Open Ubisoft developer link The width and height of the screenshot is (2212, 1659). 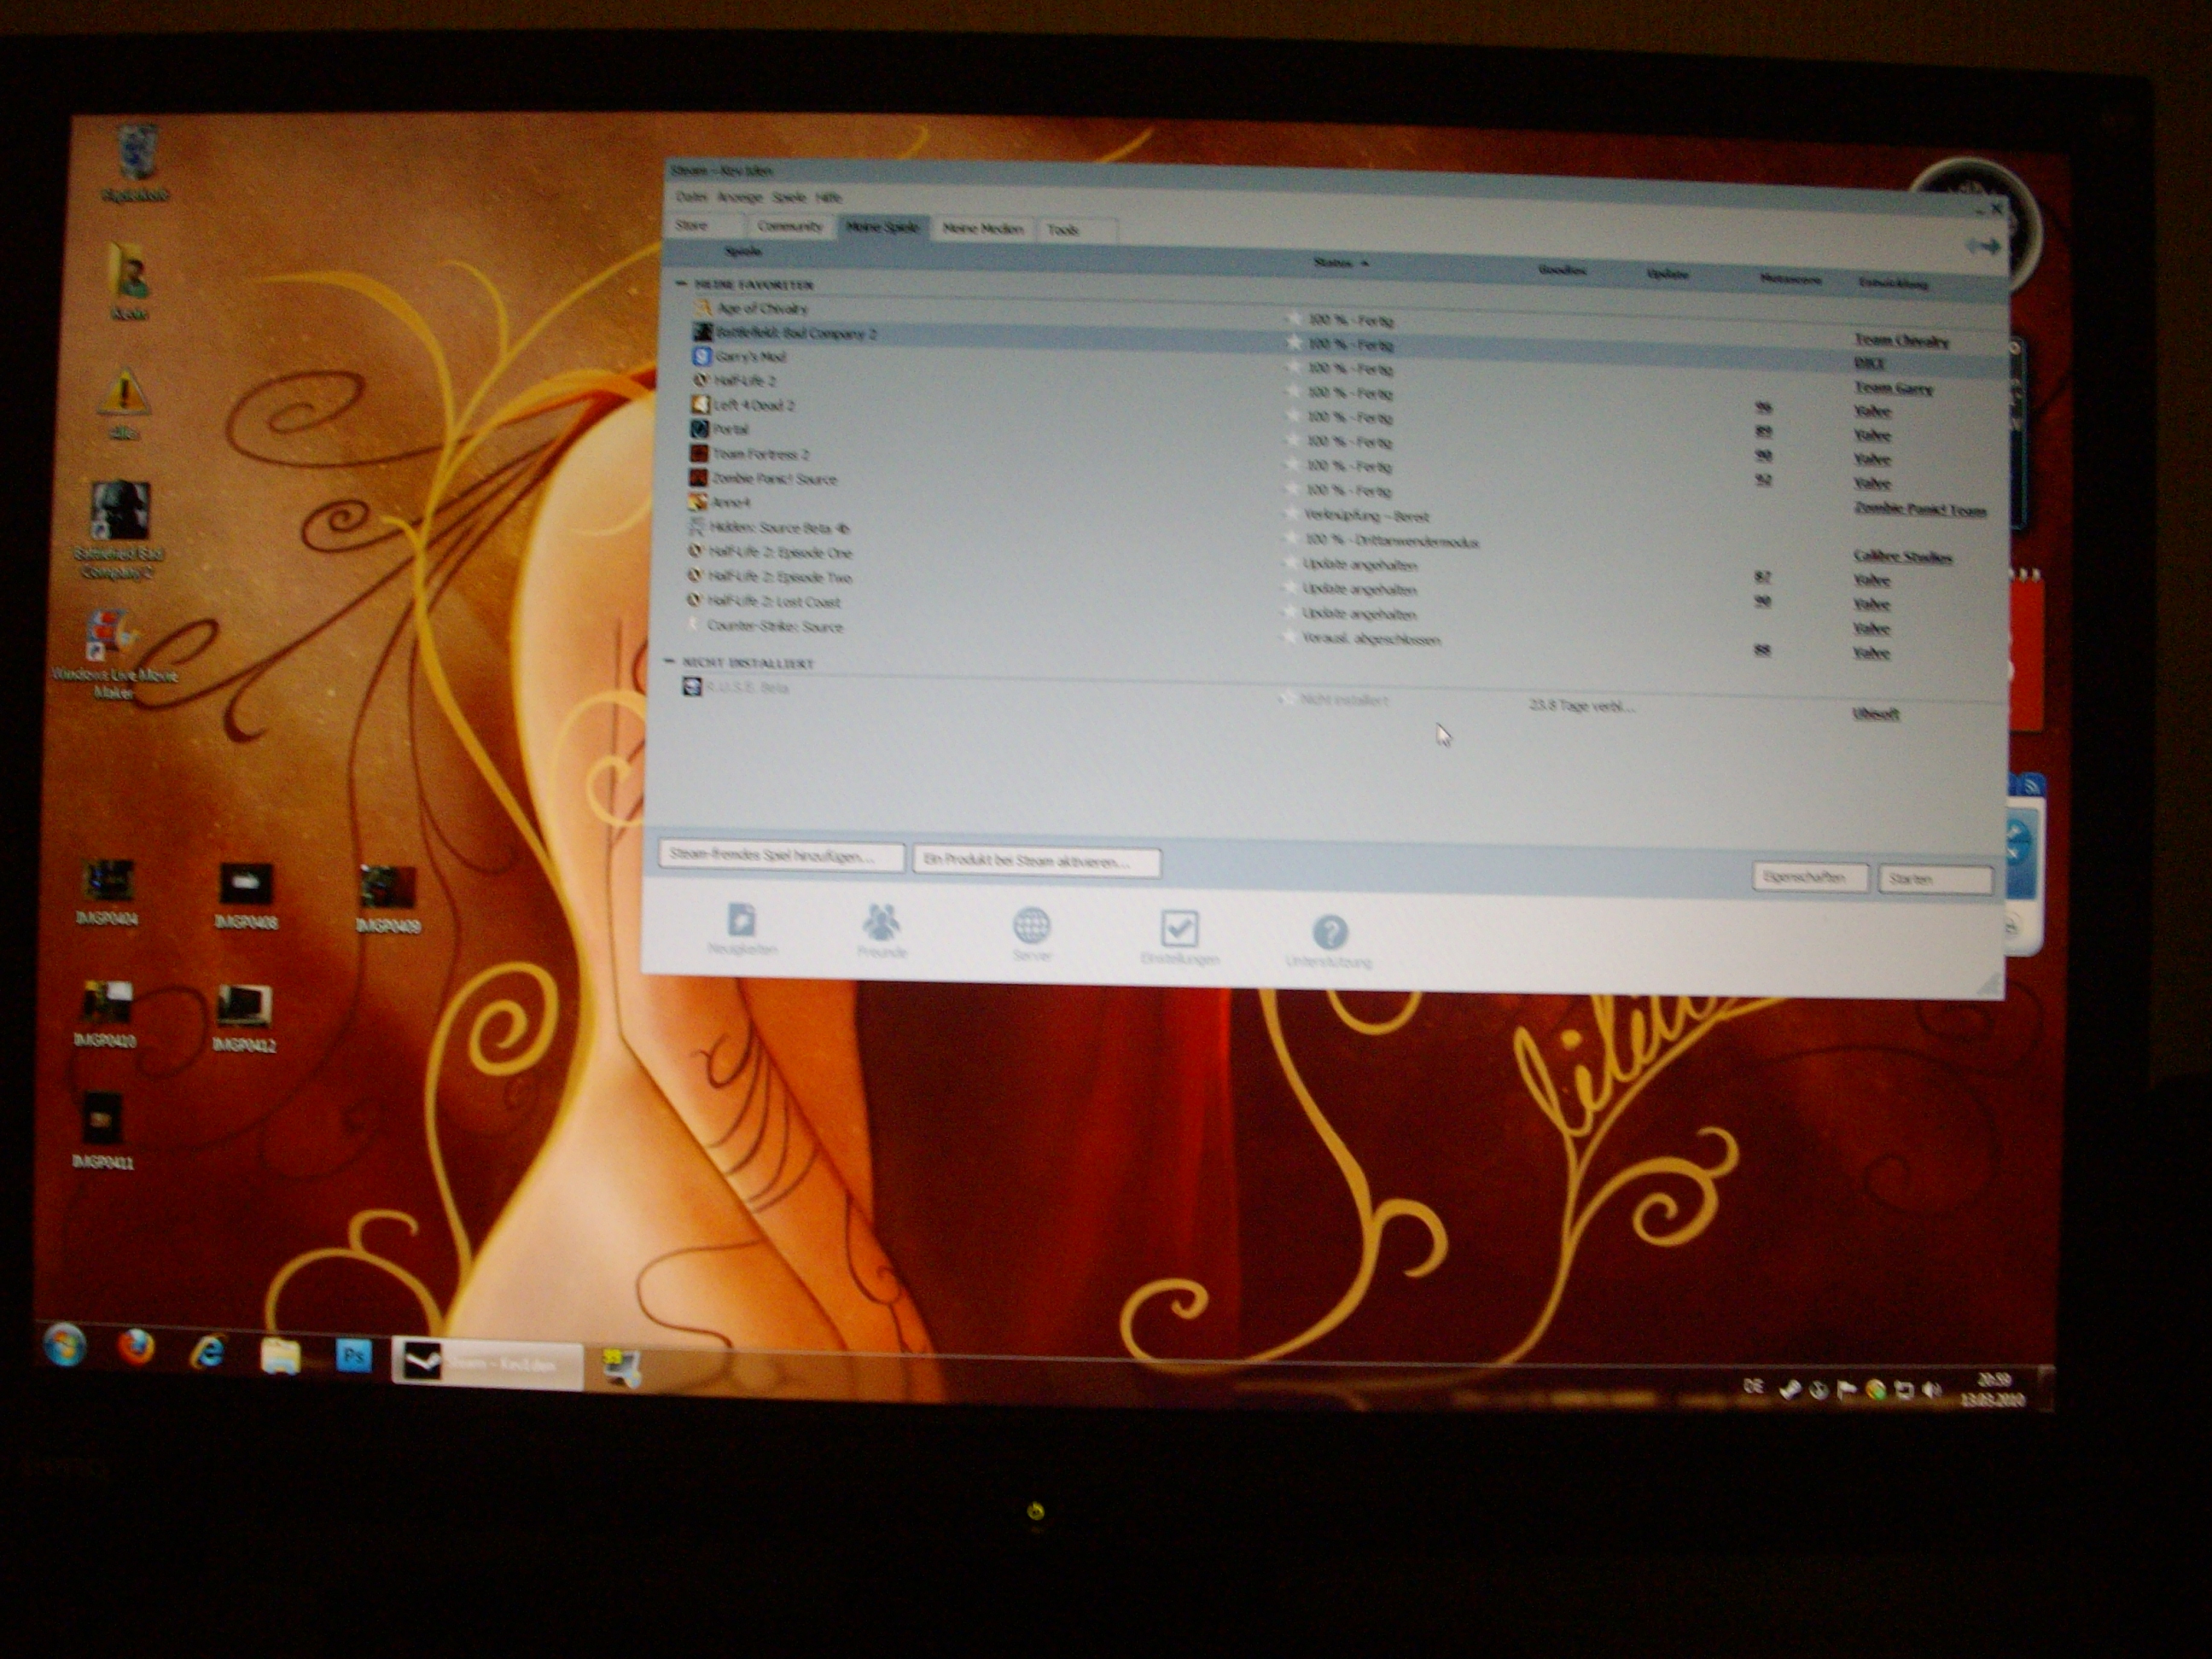click(x=1875, y=713)
